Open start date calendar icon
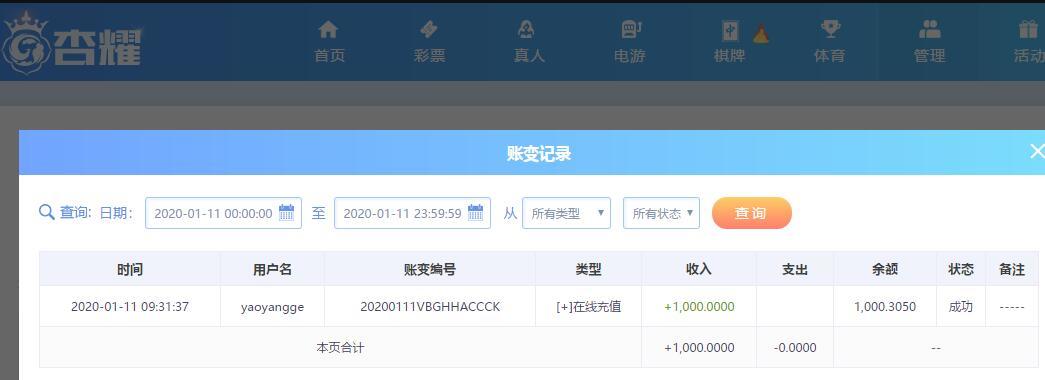 287,213
